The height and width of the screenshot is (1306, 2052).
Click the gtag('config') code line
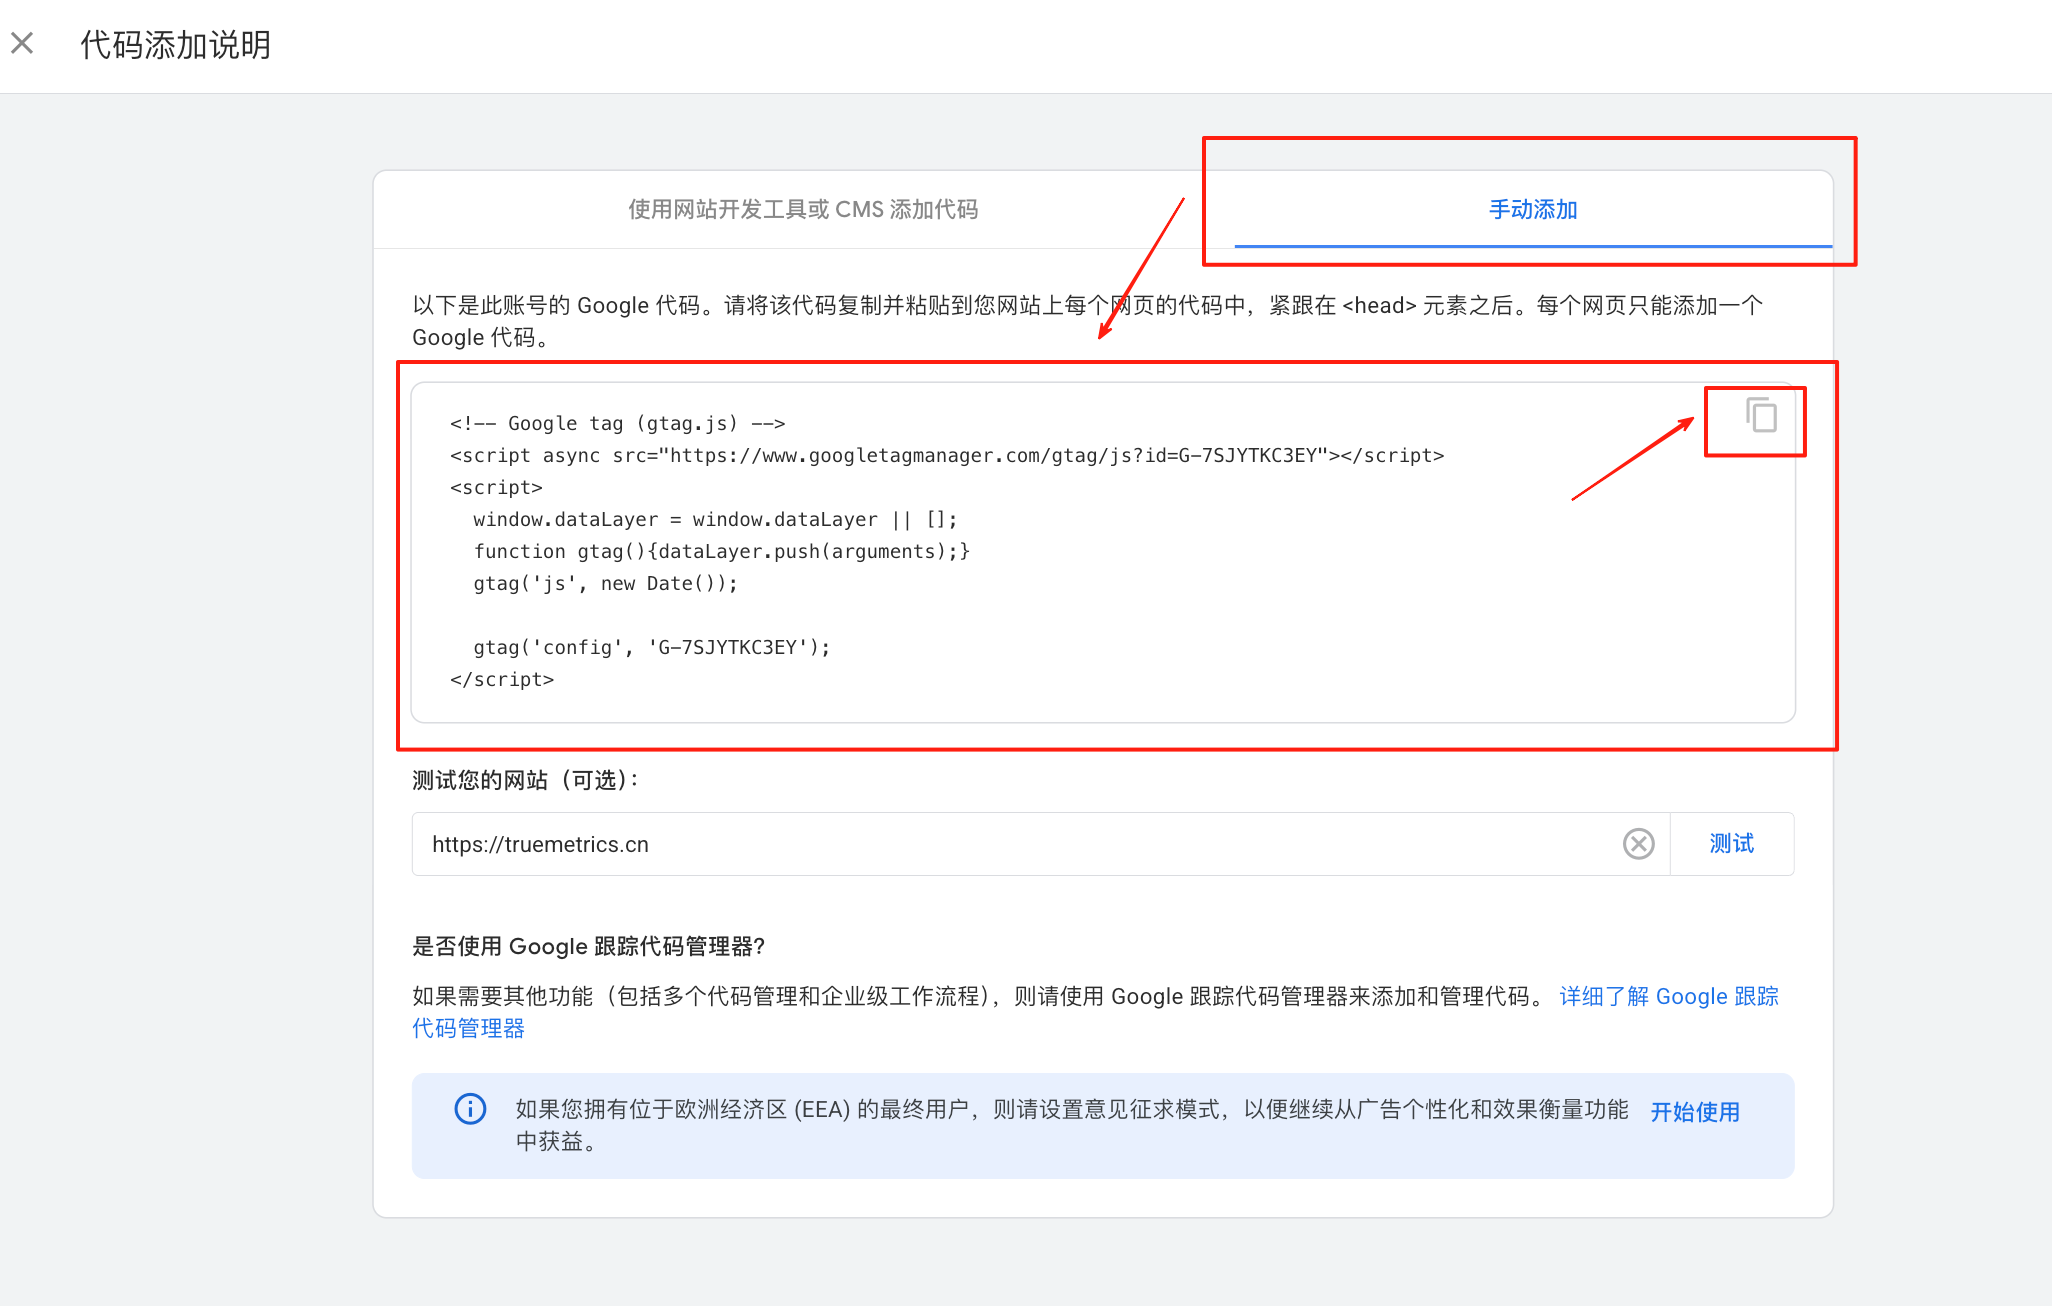[651, 648]
